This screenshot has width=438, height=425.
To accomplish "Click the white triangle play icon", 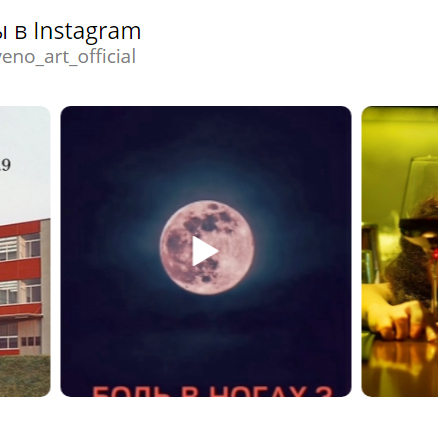I will tap(205, 251).
